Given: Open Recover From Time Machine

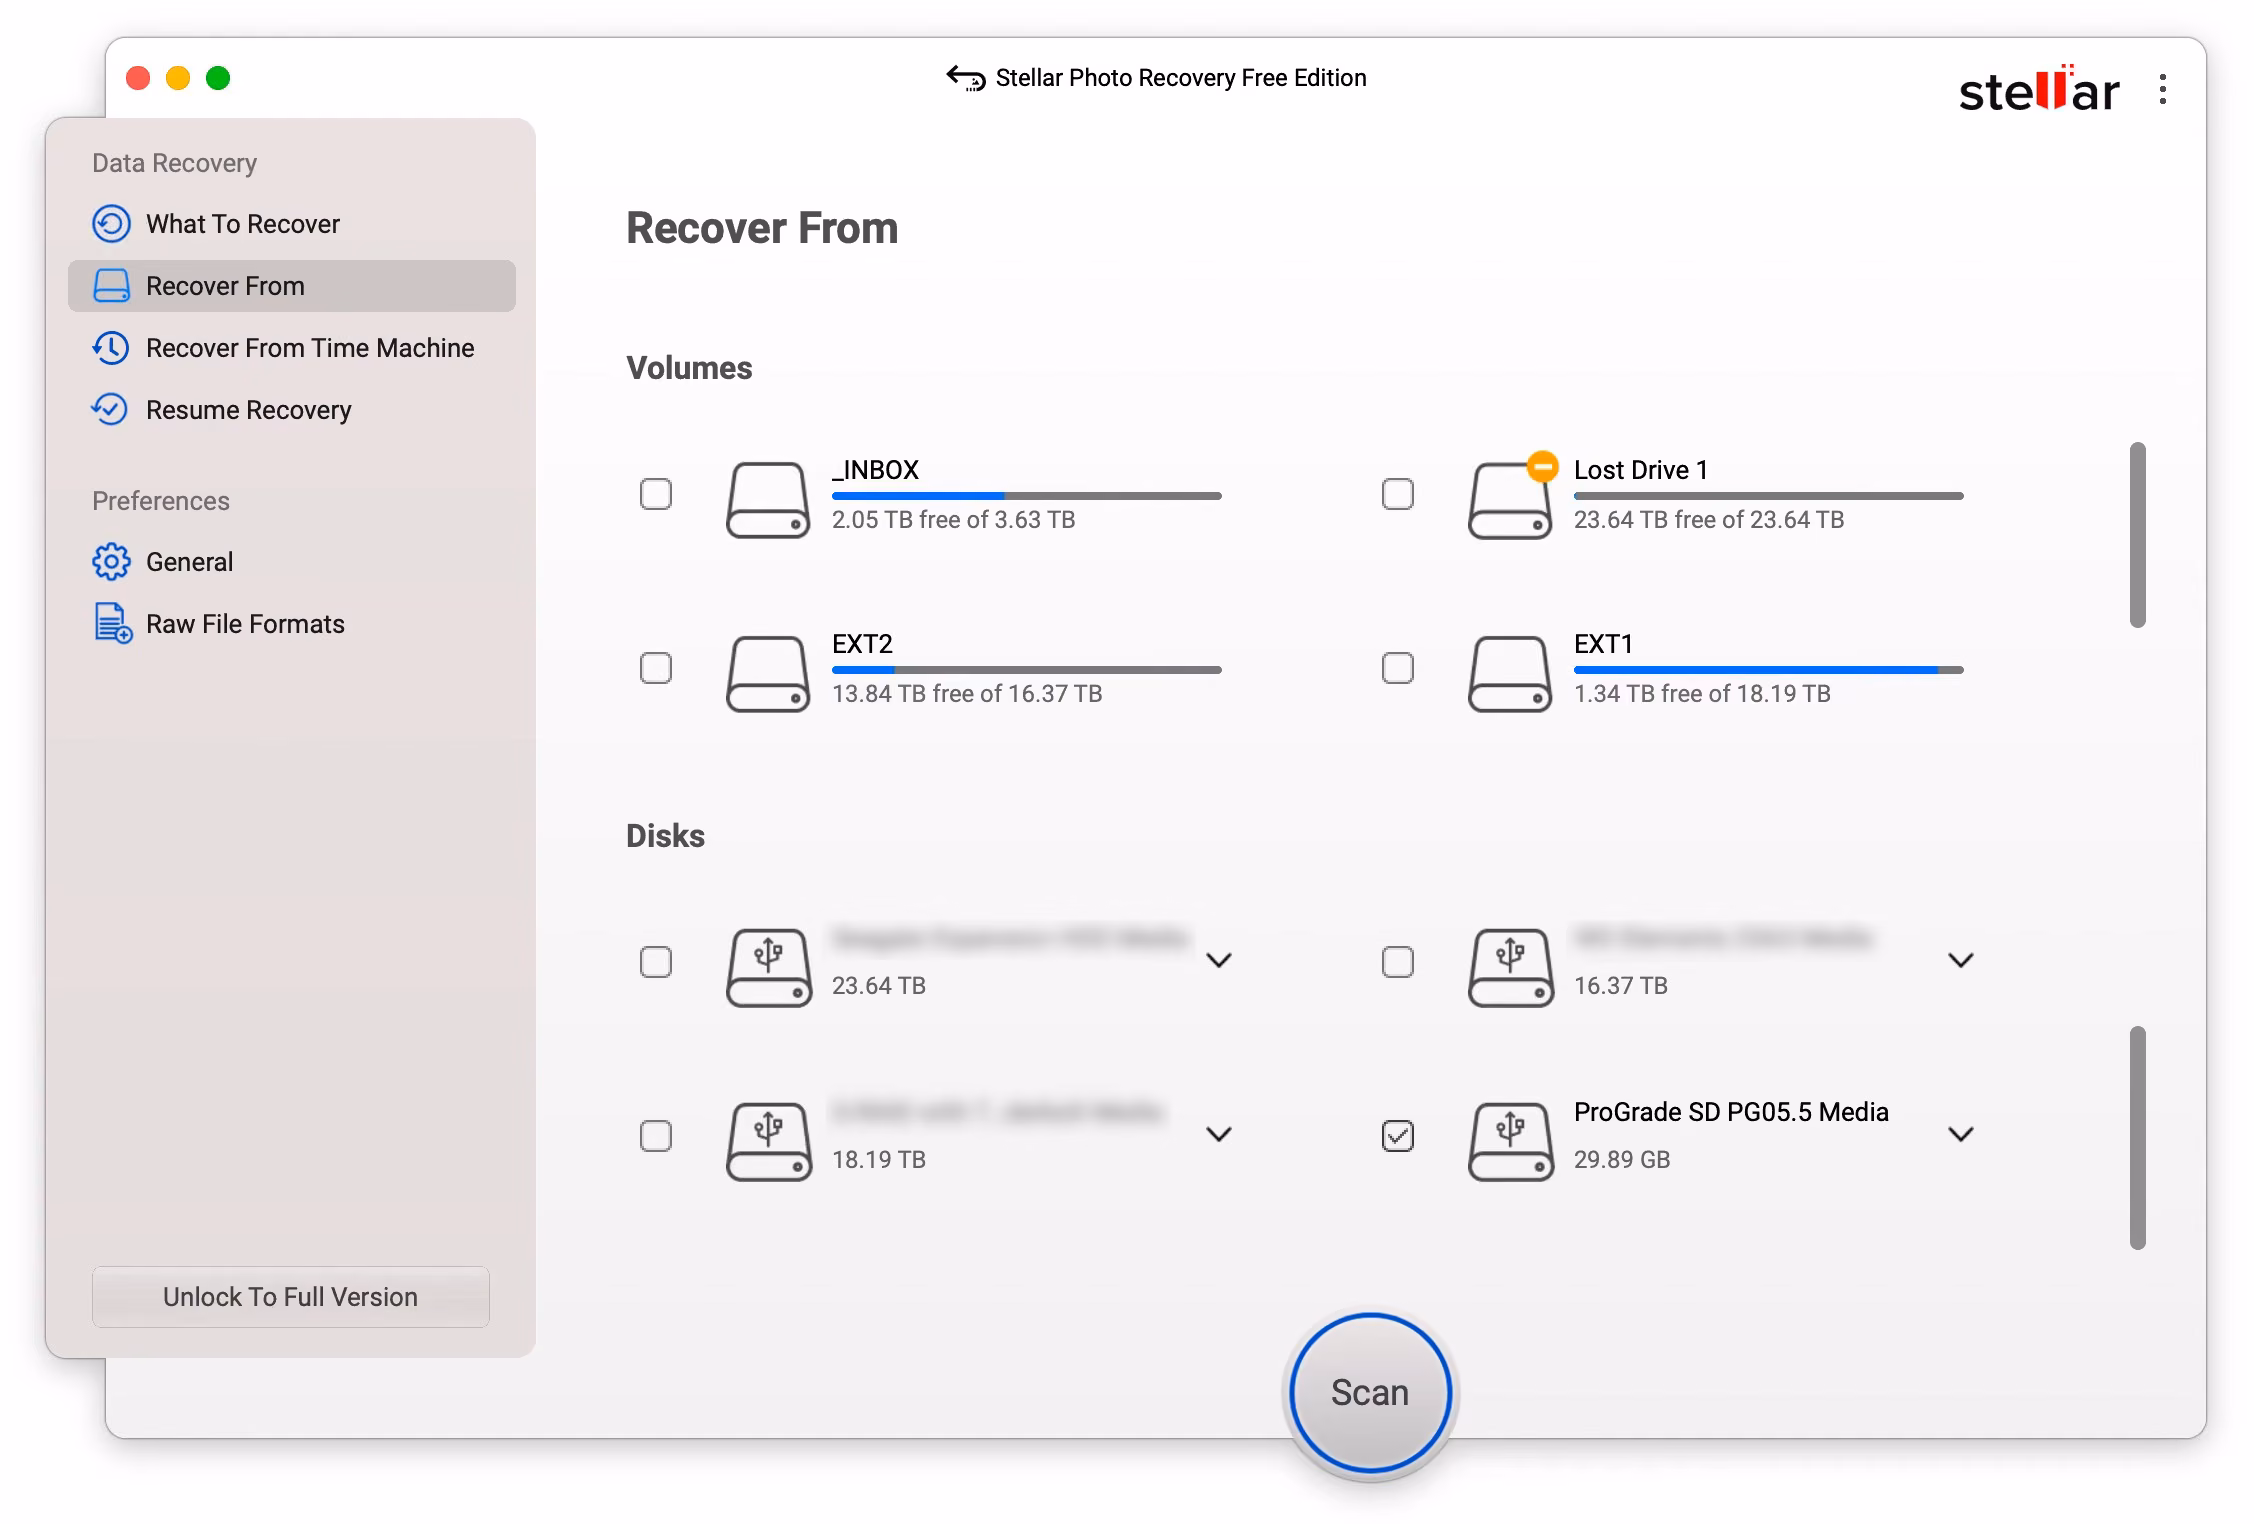Looking at the screenshot, I should click(x=292, y=348).
